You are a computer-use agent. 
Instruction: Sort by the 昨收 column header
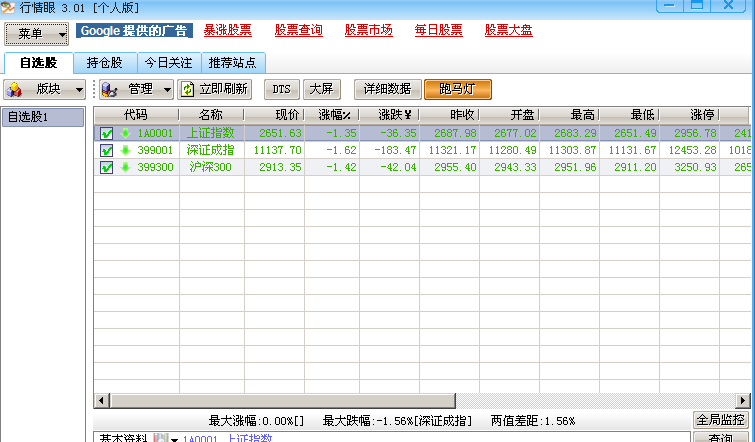[449, 115]
